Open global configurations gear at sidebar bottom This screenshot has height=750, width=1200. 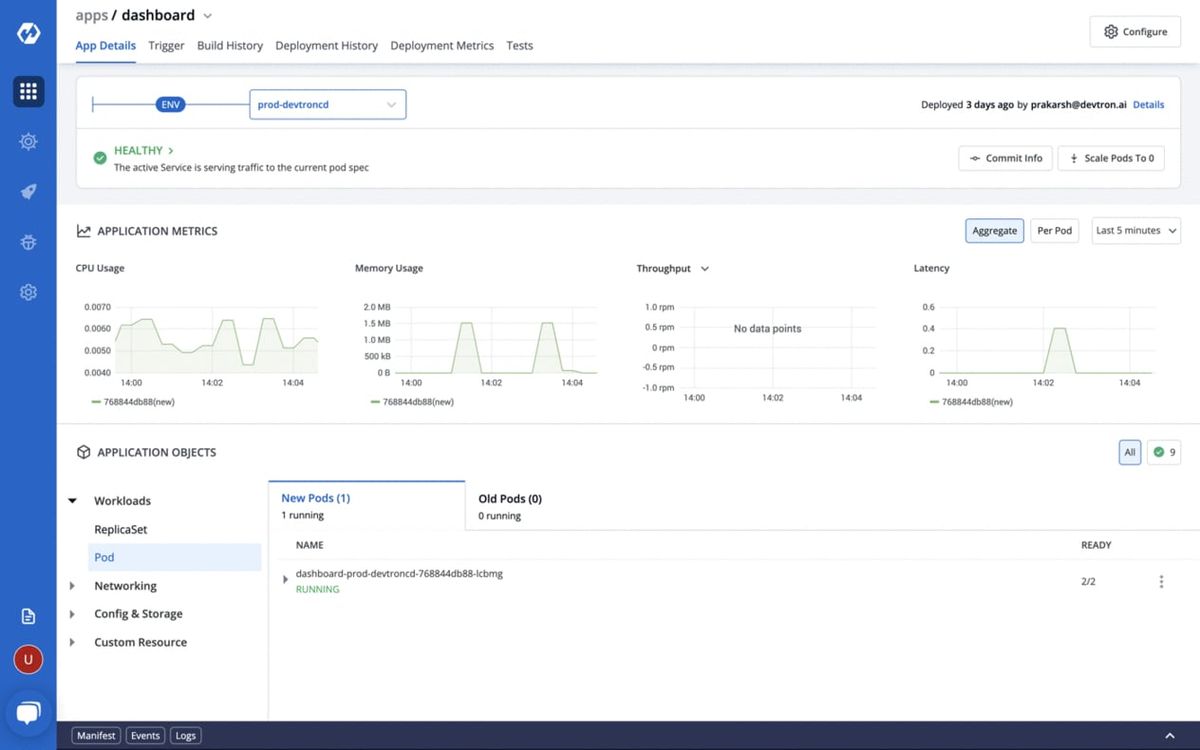[28, 291]
